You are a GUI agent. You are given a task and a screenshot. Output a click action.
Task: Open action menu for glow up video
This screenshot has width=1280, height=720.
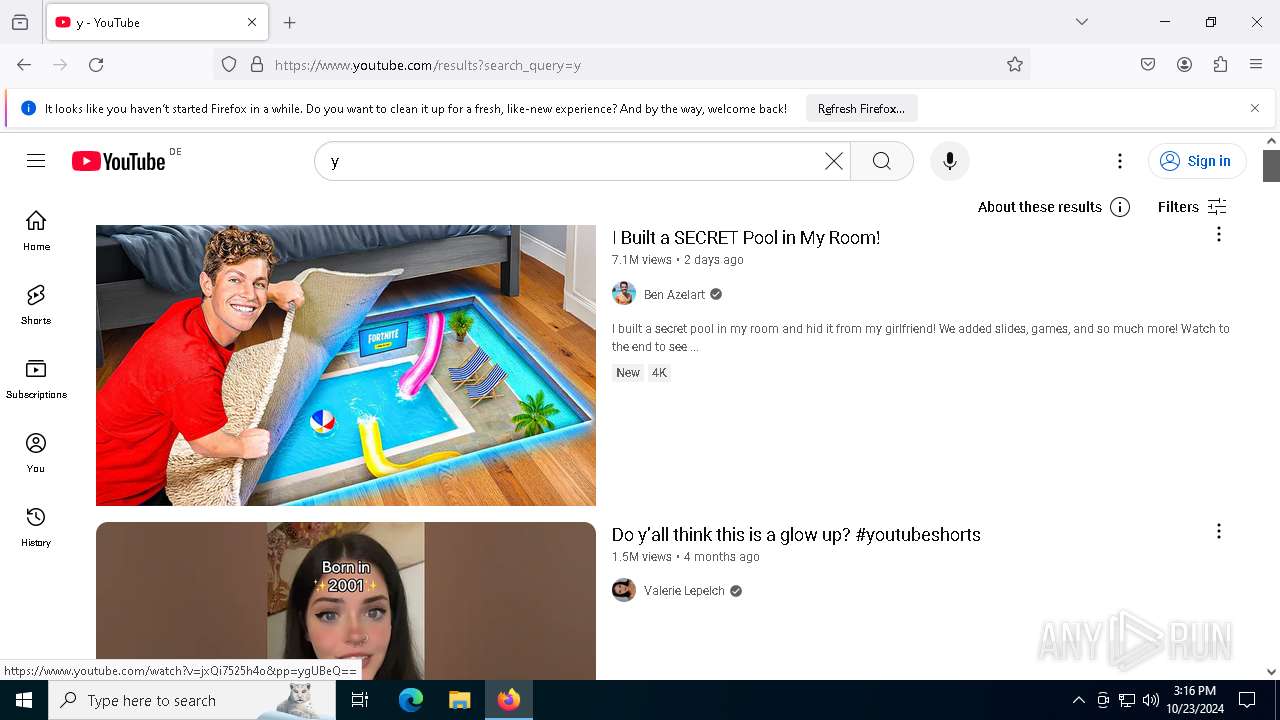coord(1218,531)
